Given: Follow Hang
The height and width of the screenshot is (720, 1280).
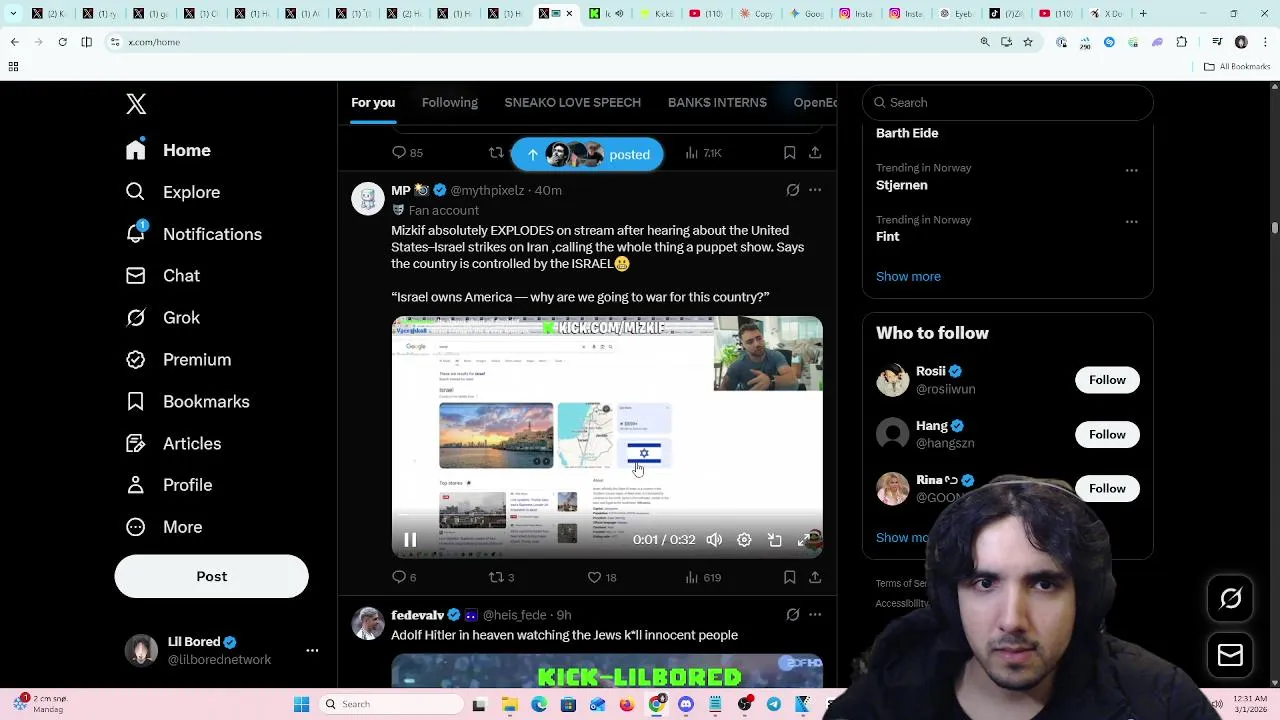Looking at the screenshot, I should coord(1107,434).
